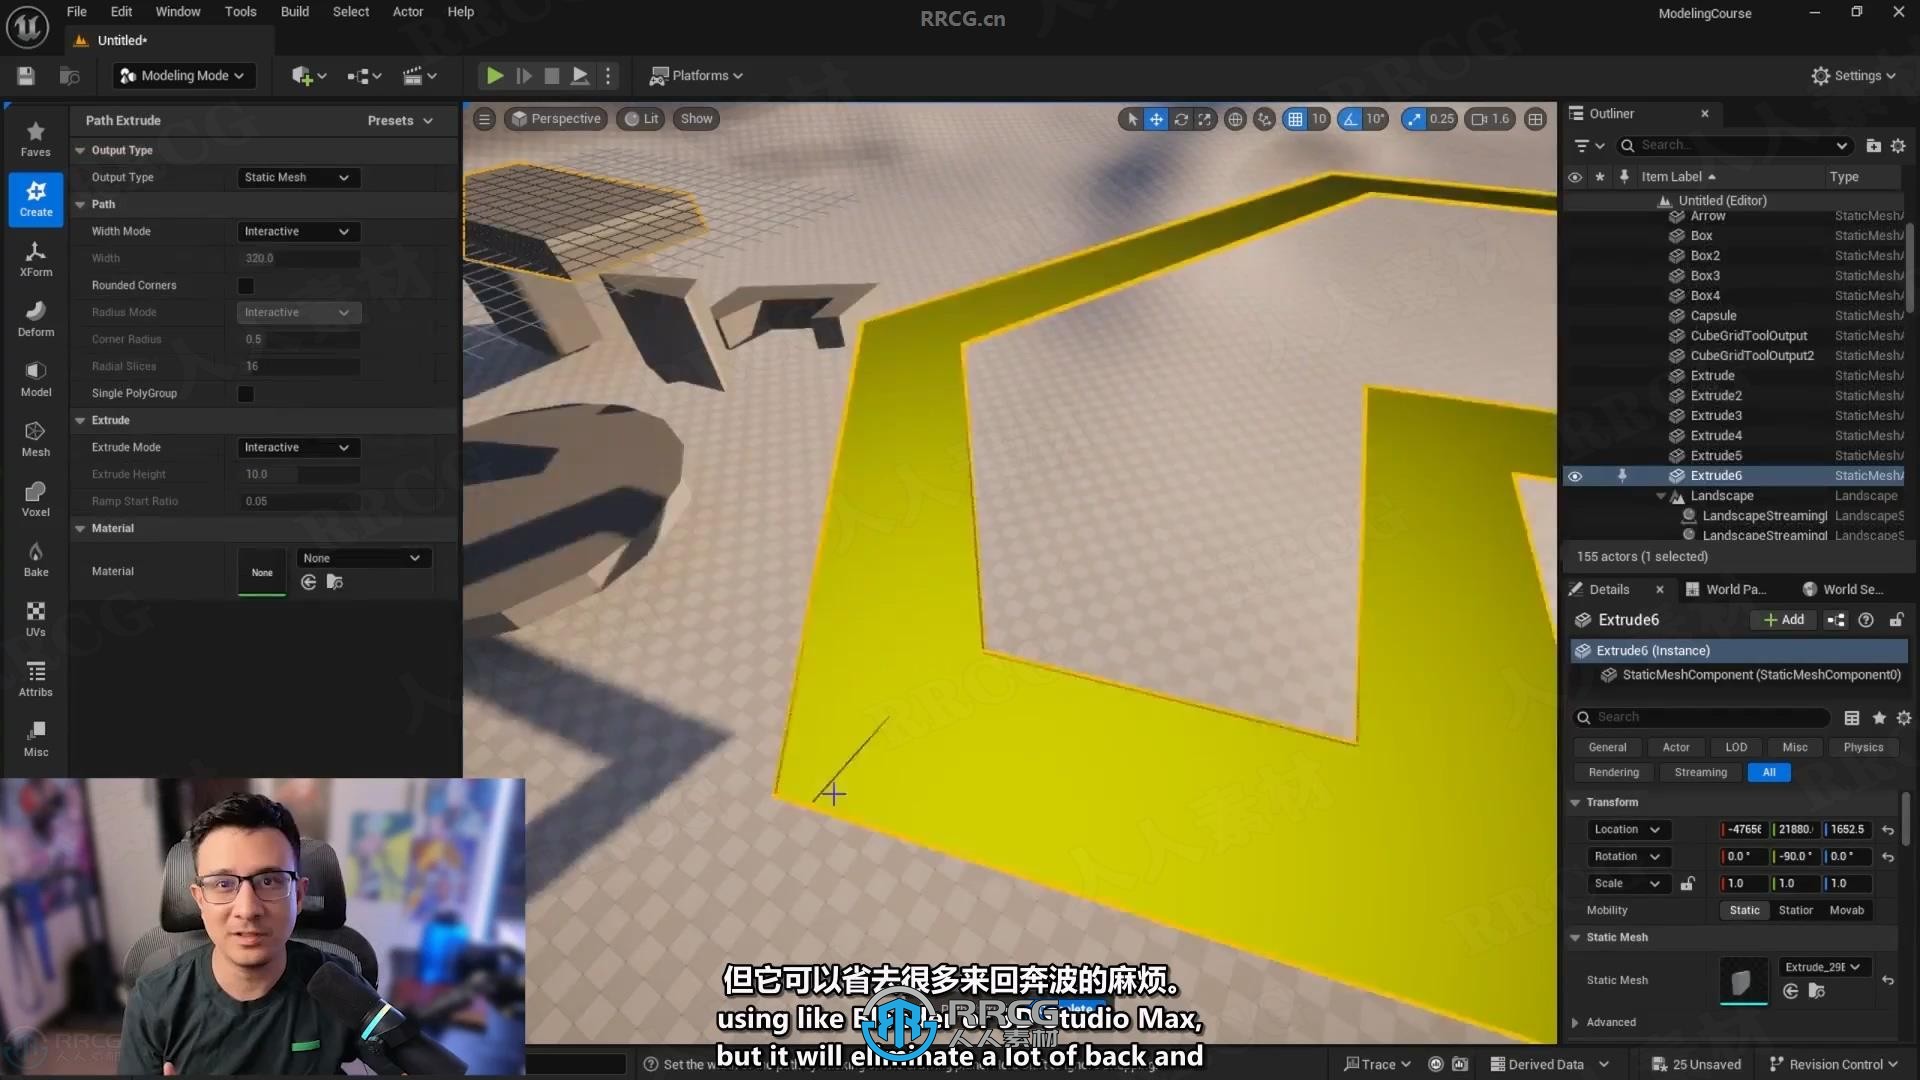The width and height of the screenshot is (1920, 1080).
Task: Click the Lit view mode button
Action: [x=641, y=119]
